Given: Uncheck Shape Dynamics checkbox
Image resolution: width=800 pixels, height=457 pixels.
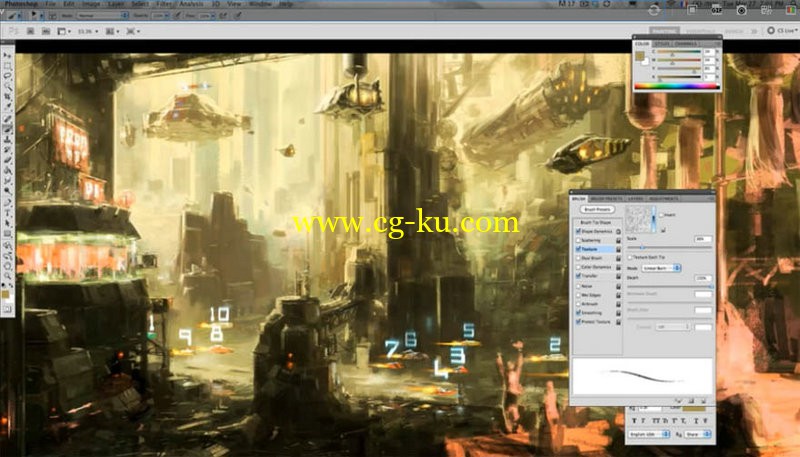Looking at the screenshot, I should 579,232.
